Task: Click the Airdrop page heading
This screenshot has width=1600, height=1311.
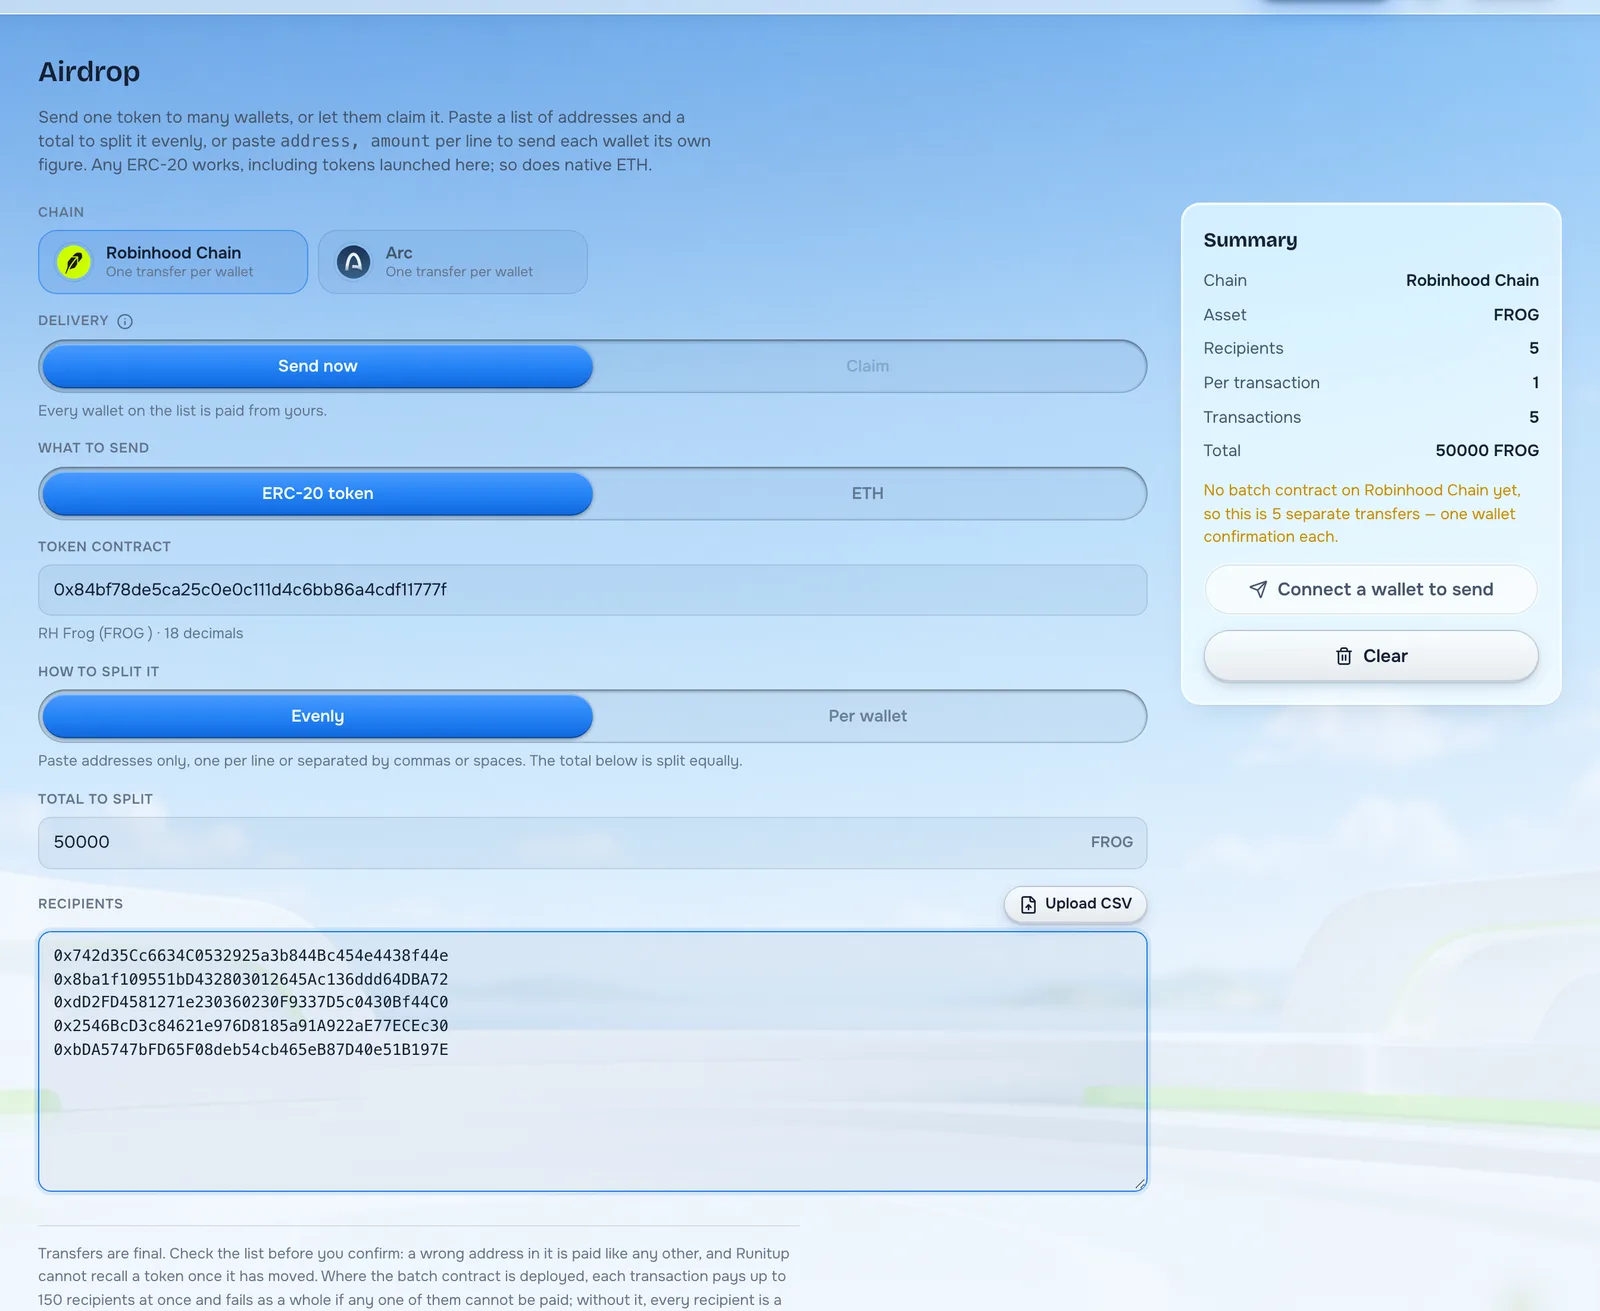Action: pyautogui.click(x=89, y=72)
